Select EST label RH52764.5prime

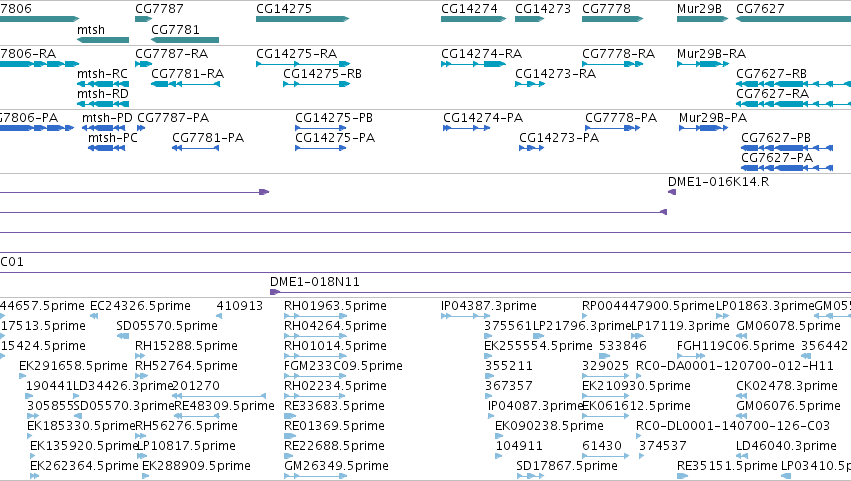click(x=186, y=366)
